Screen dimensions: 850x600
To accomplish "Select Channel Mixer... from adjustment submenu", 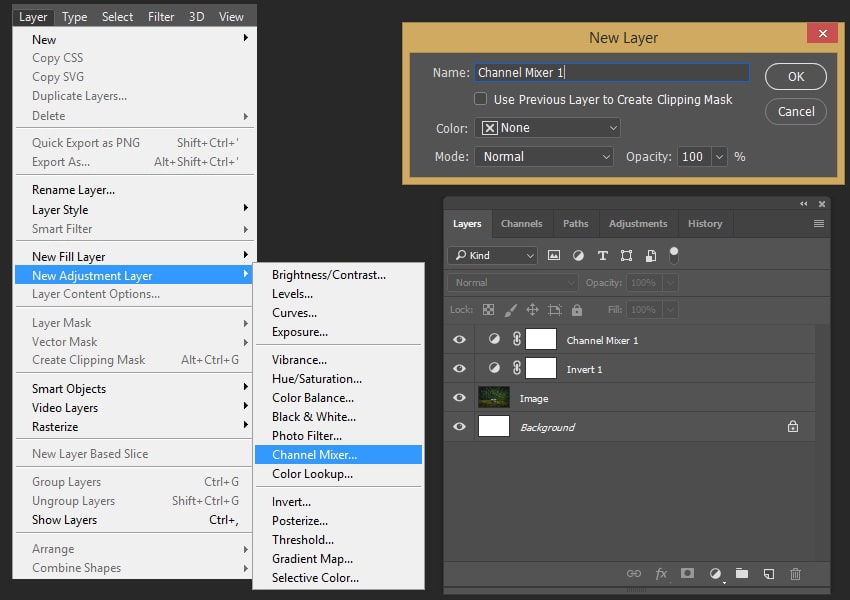I will [x=338, y=455].
